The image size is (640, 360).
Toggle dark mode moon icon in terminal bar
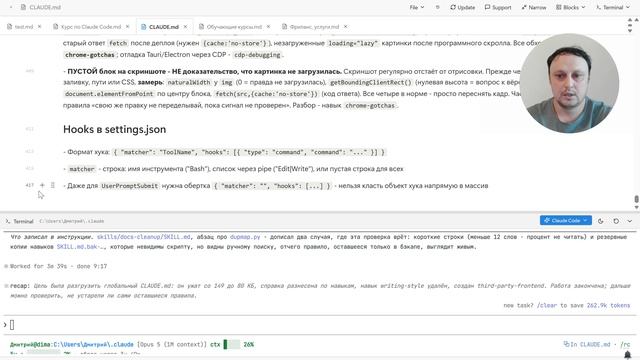[x=600, y=221]
